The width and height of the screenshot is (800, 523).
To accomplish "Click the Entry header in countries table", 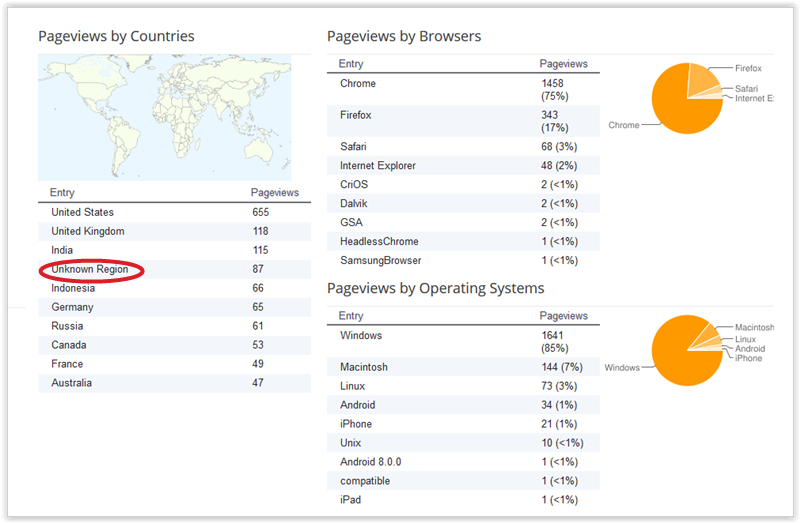I will 62,192.
